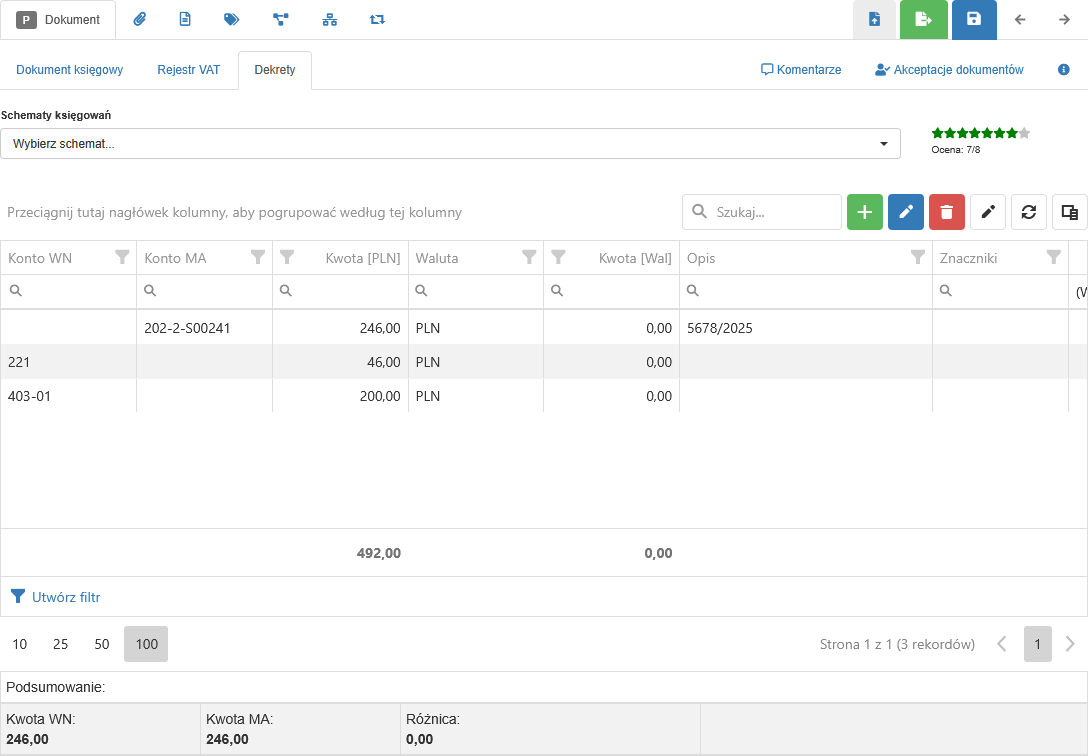Set the rating by clicking the last star
This screenshot has height=756, width=1088.
tap(1024, 133)
